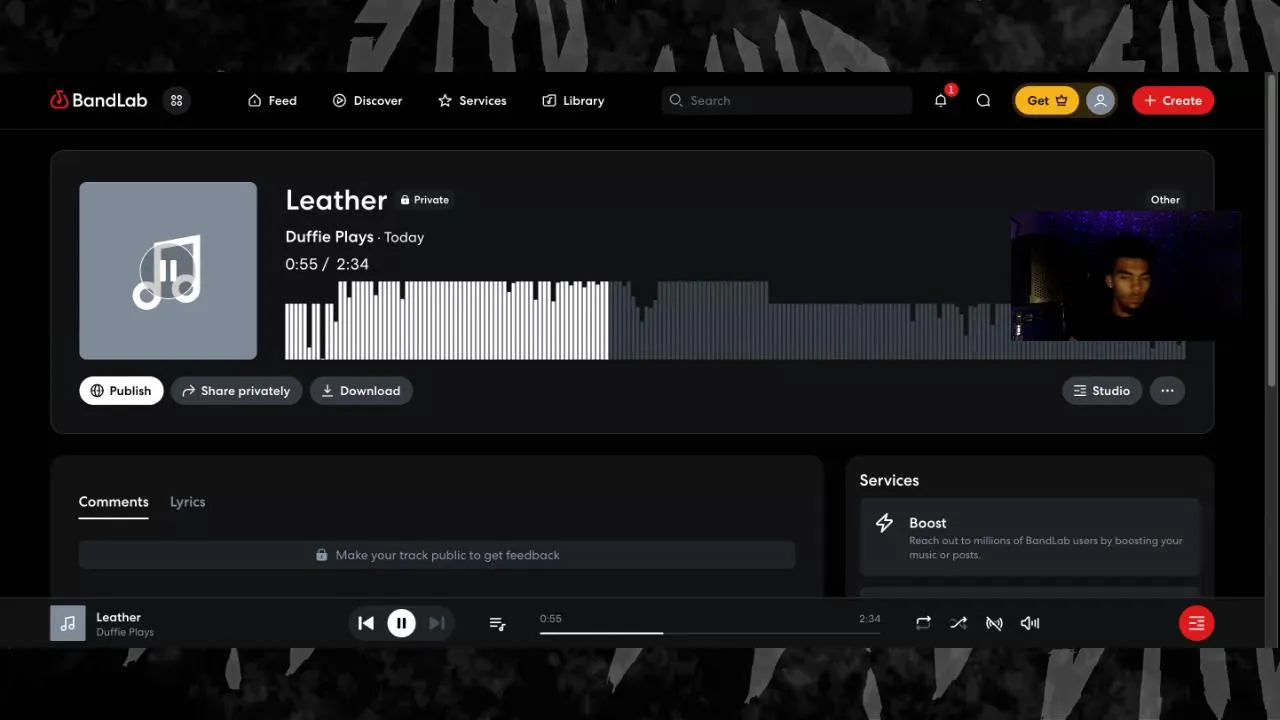Image resolution: width=1280 pixels, height=720 pixels.
Task: Open the chat messages icon
Action: (x=983, y=100)
